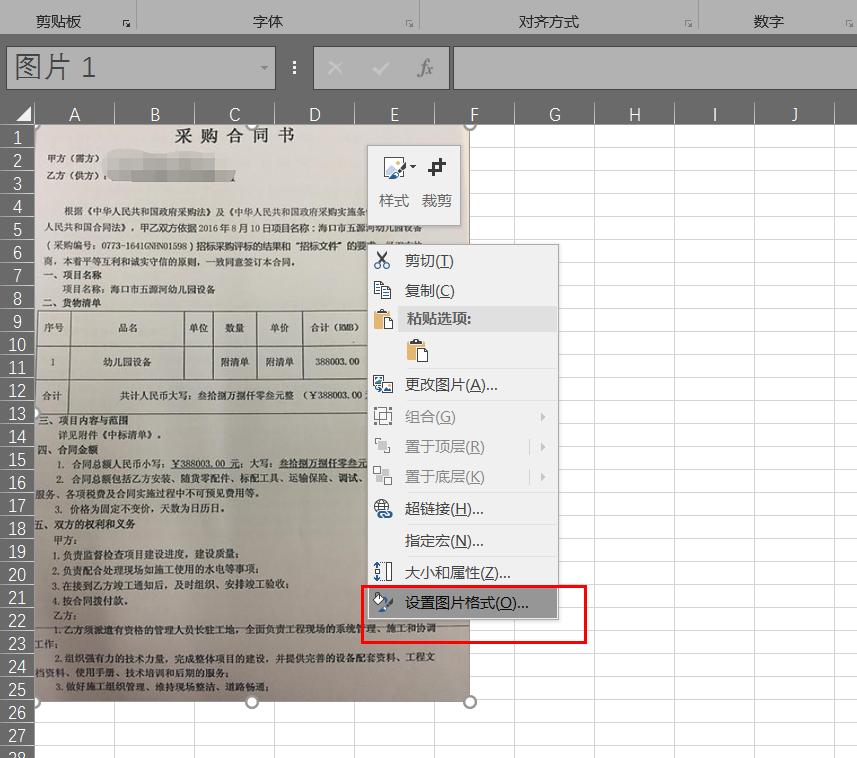Click the 超链接 (Hyperlink) icon

coord(381,509)
